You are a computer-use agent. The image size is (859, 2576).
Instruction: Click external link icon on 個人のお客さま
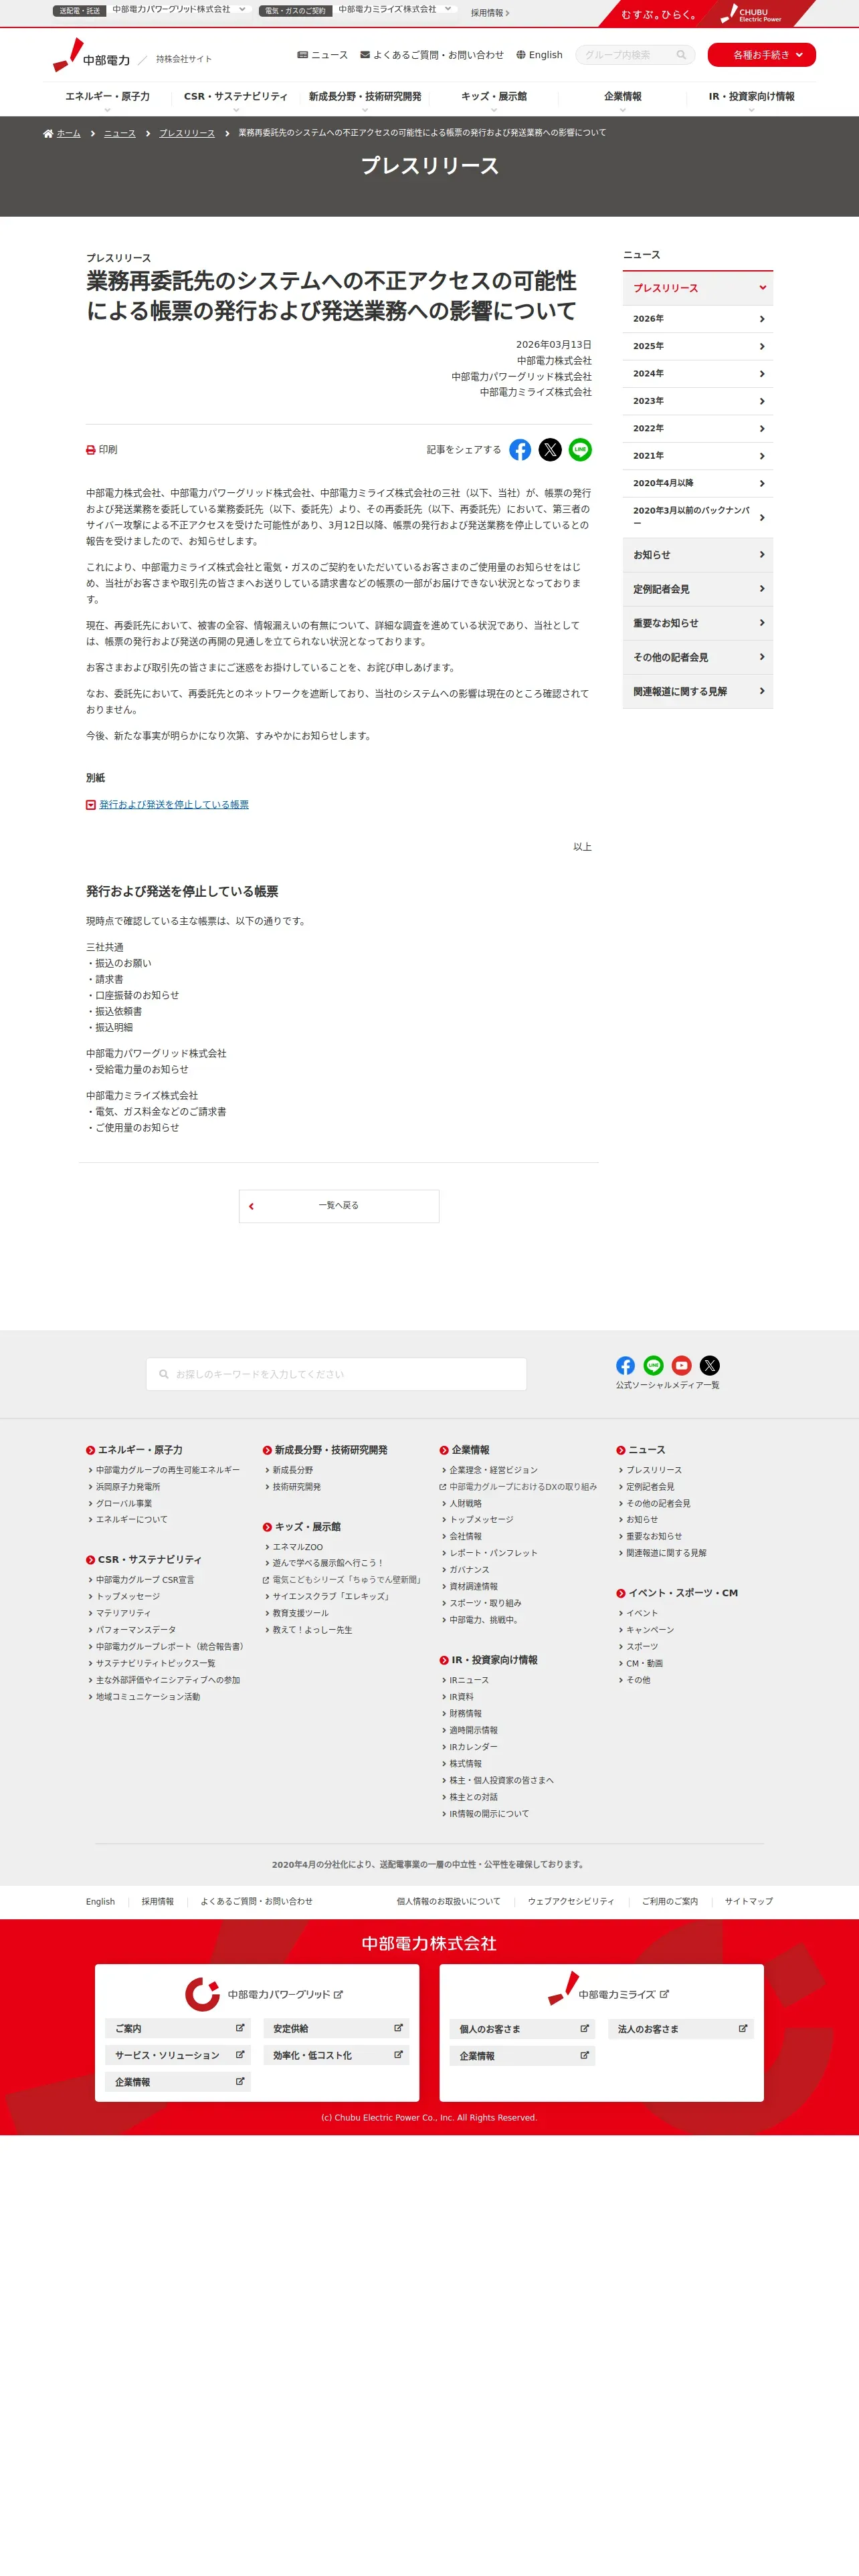tap(585, 2029)
